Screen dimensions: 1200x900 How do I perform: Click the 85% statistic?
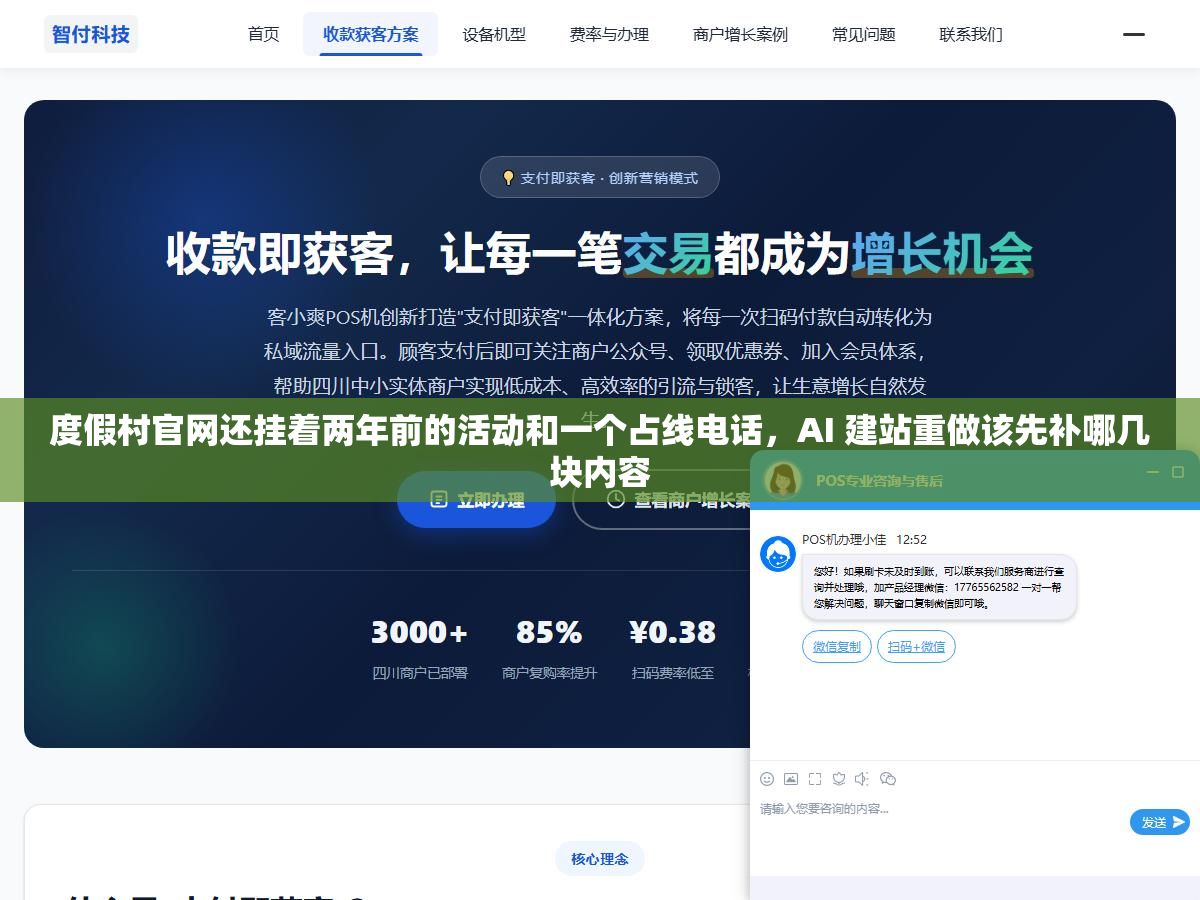(549, 632)
